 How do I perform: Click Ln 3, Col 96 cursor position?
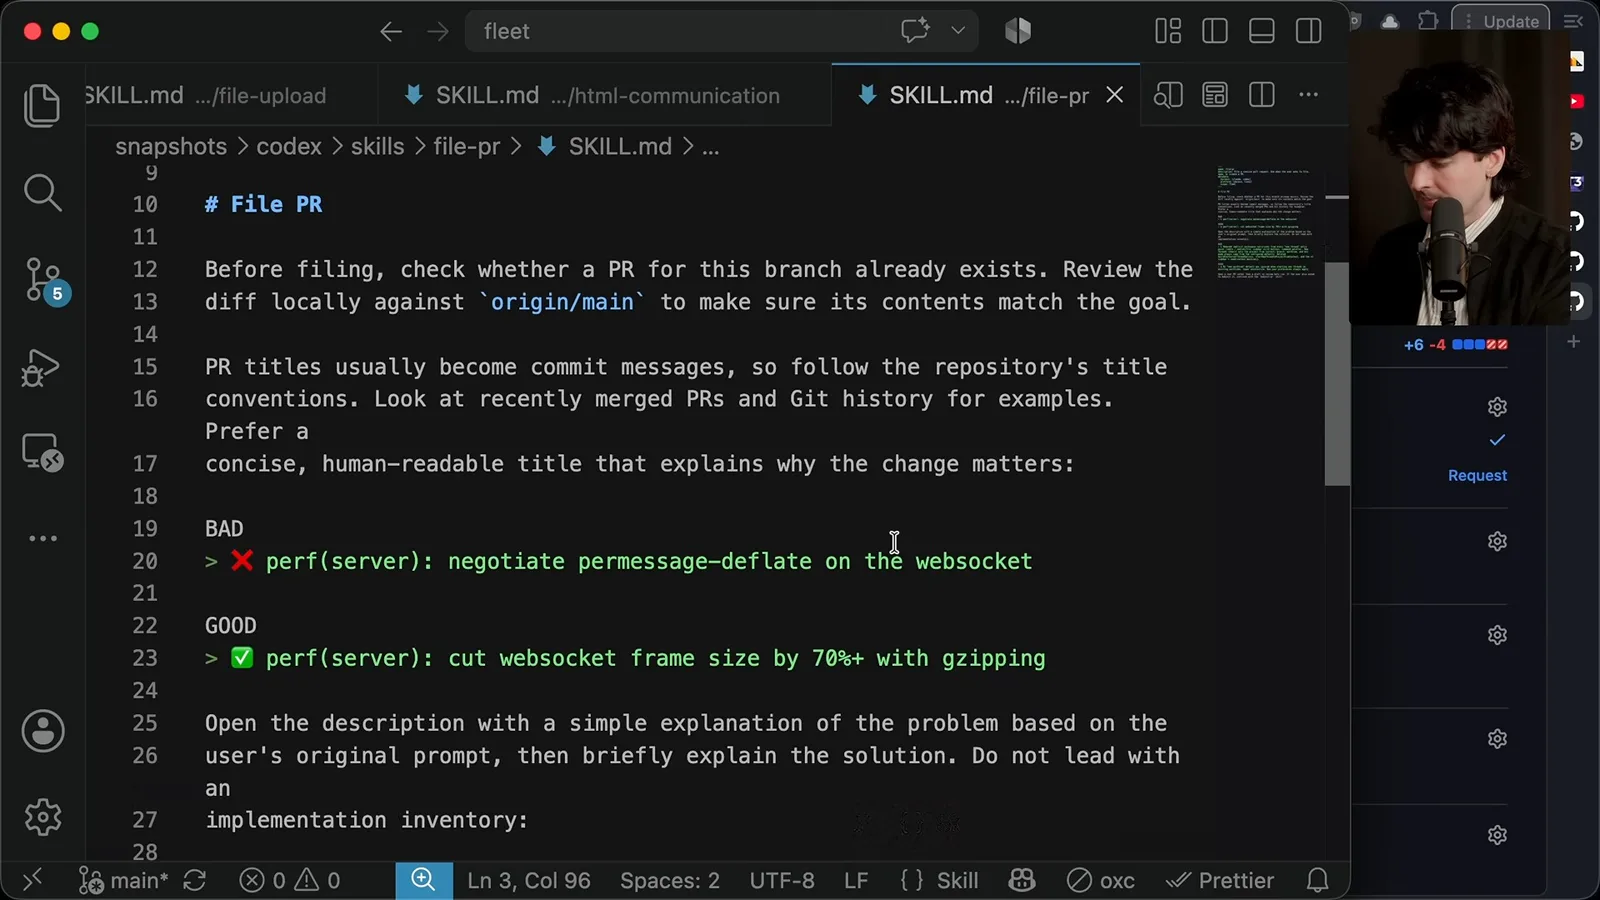tap(529, 880)
